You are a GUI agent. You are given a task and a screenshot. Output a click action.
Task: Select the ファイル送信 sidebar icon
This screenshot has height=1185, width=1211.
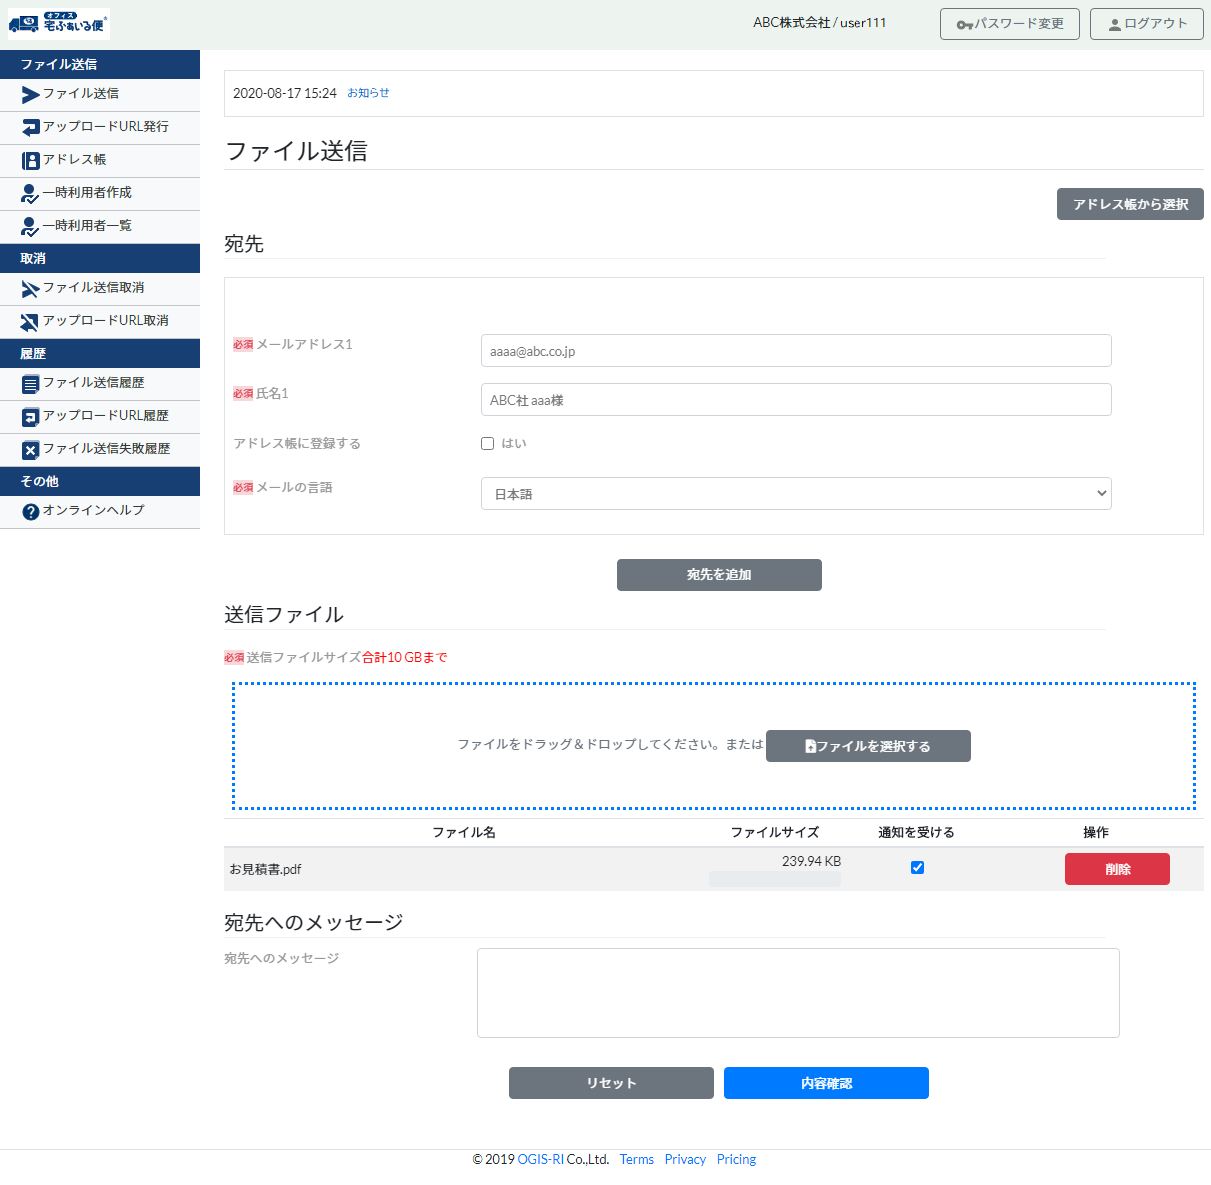(30, 94)
